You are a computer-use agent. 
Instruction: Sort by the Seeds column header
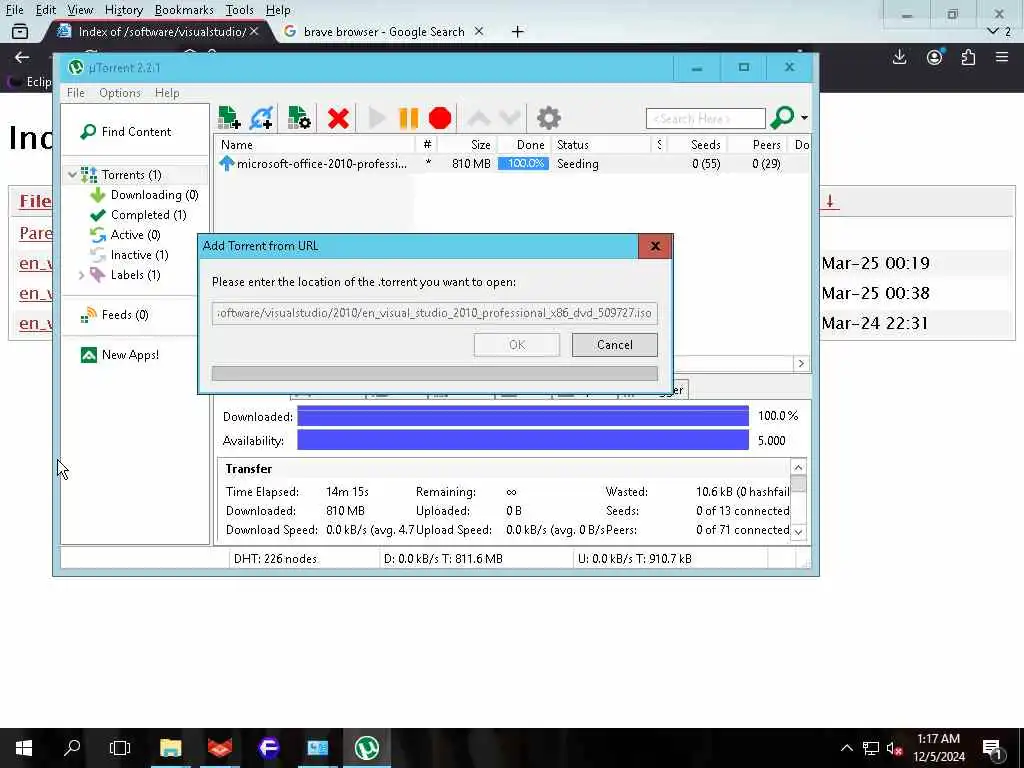tap(697, 145)
